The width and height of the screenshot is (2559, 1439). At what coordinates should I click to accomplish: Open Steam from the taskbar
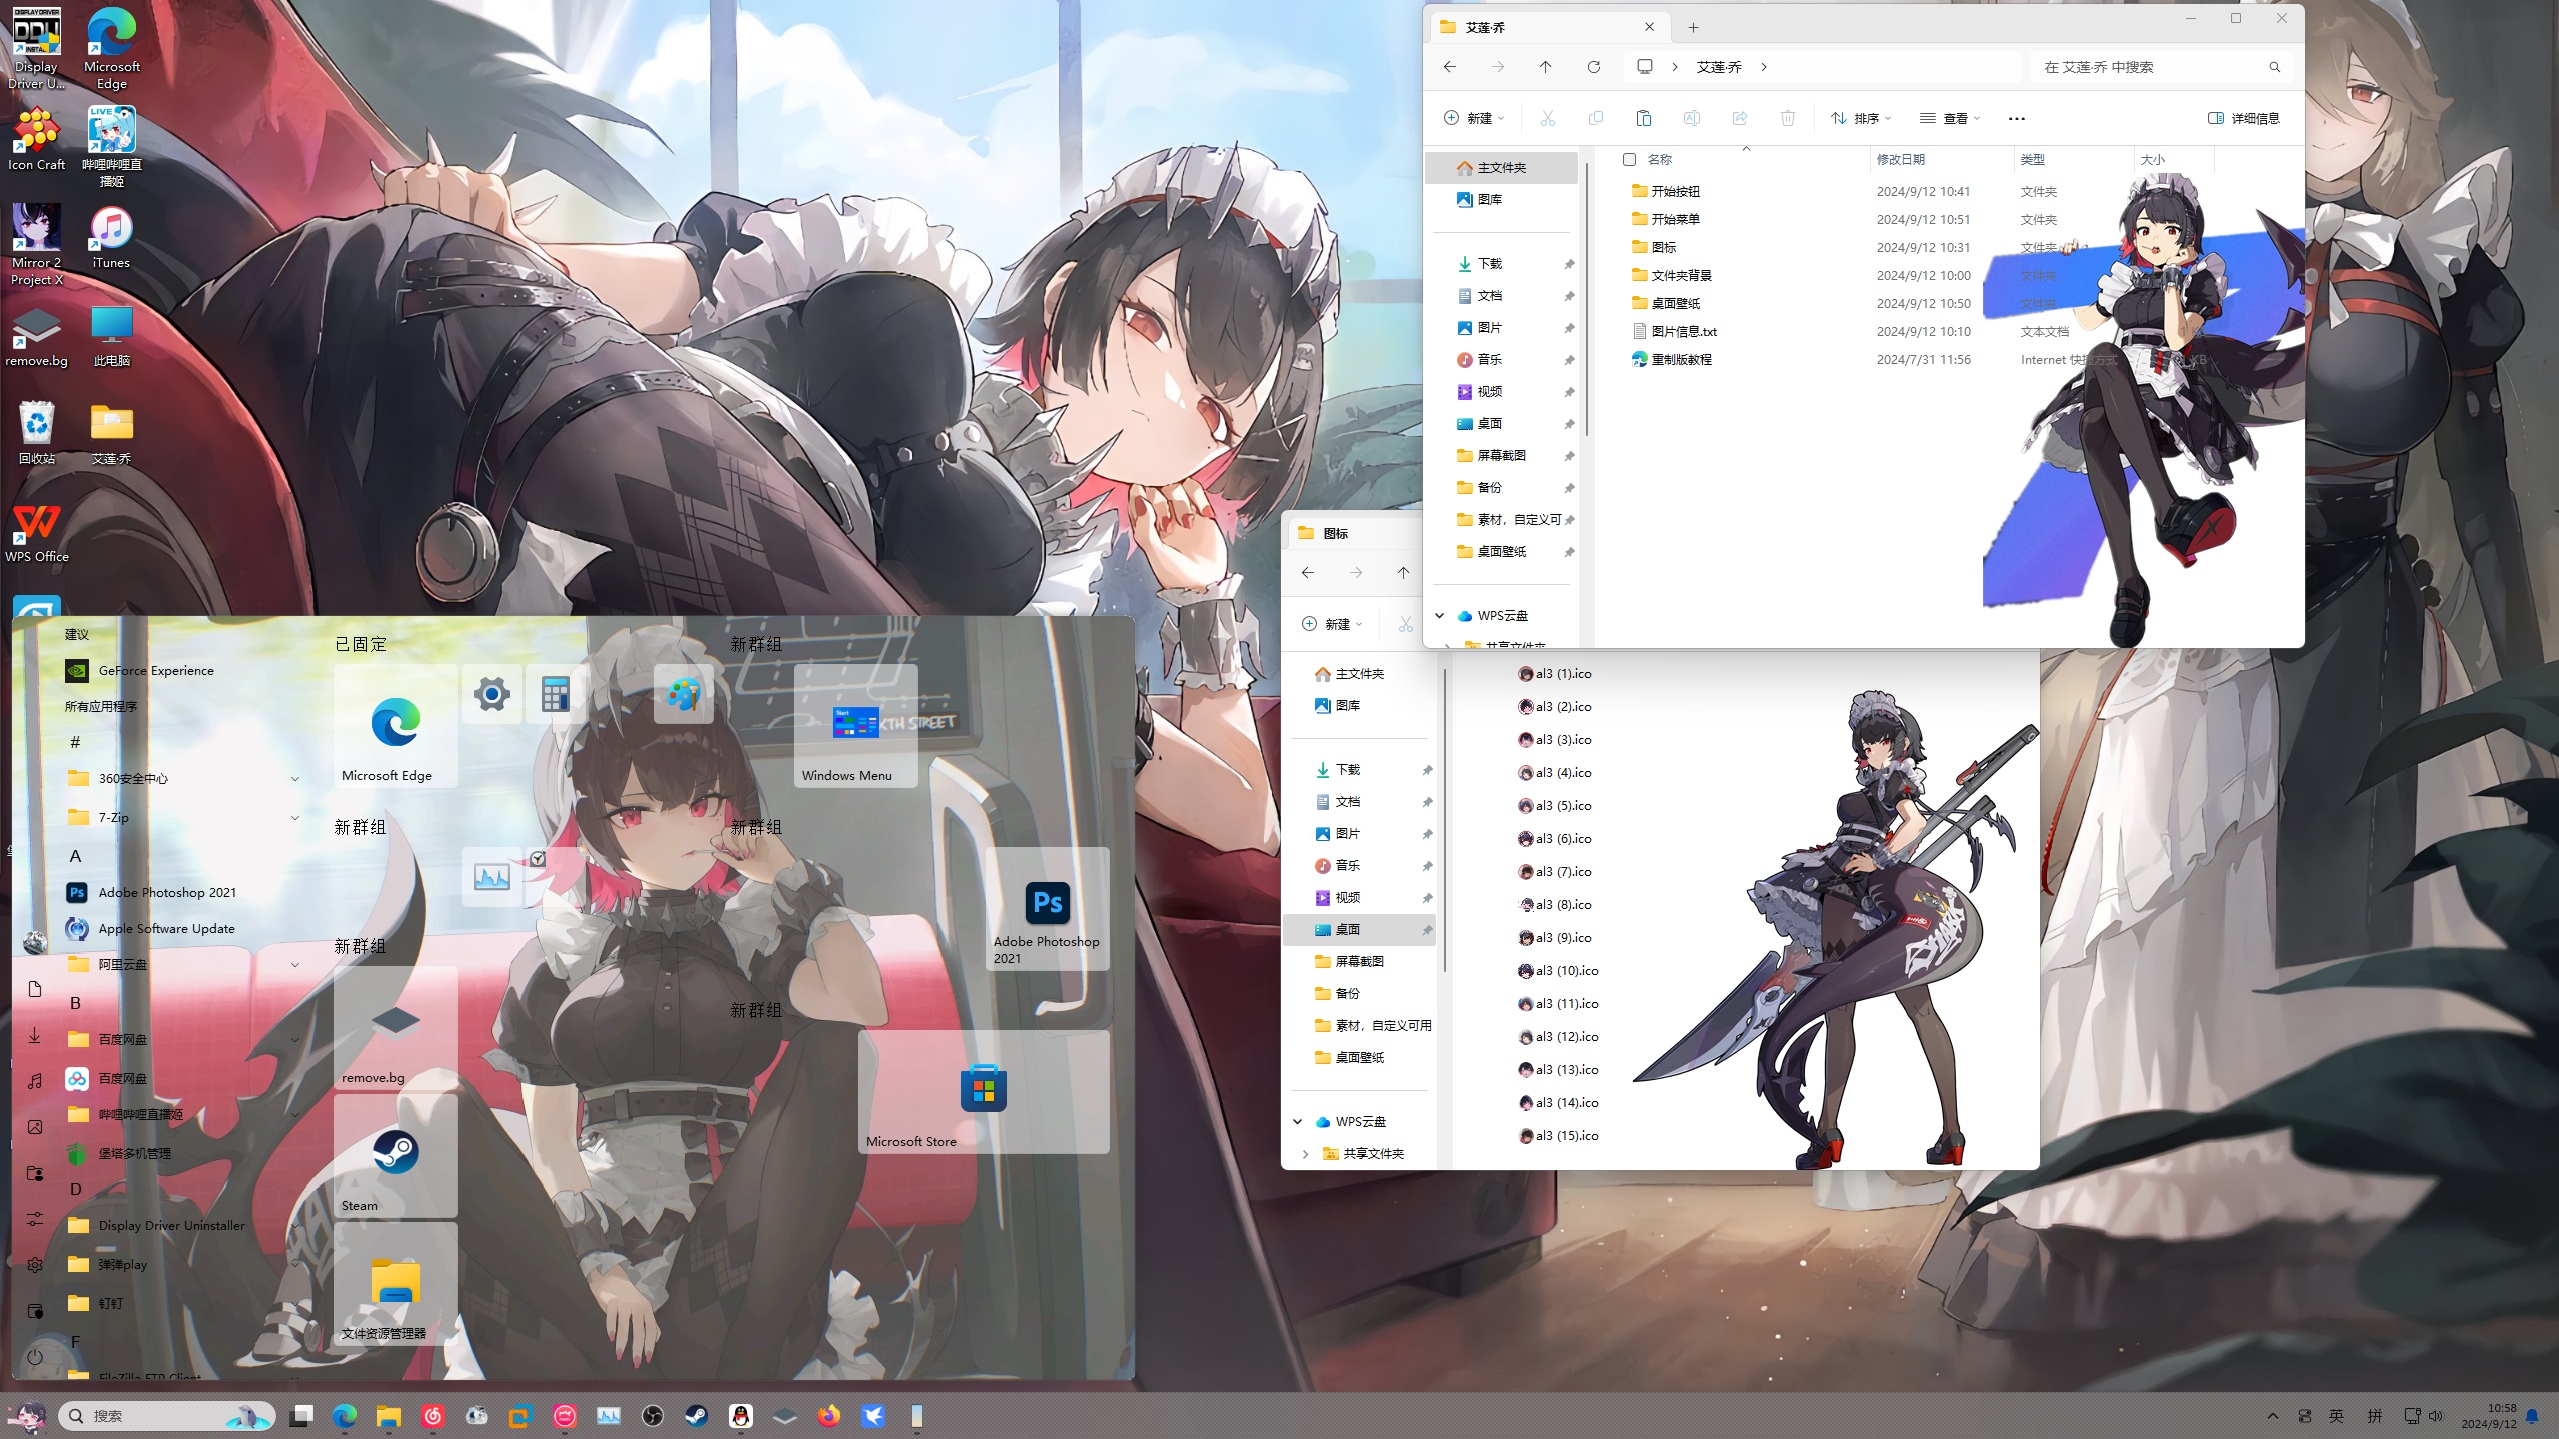696,1416
